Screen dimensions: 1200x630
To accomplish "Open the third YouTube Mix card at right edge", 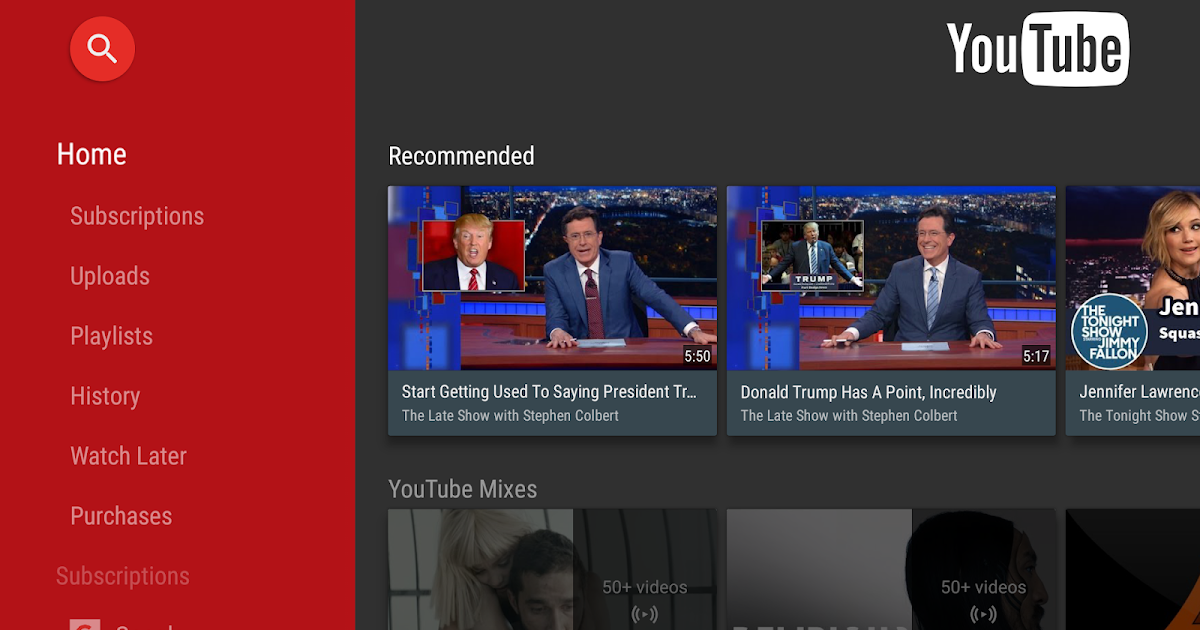I will coord(1133,569).
